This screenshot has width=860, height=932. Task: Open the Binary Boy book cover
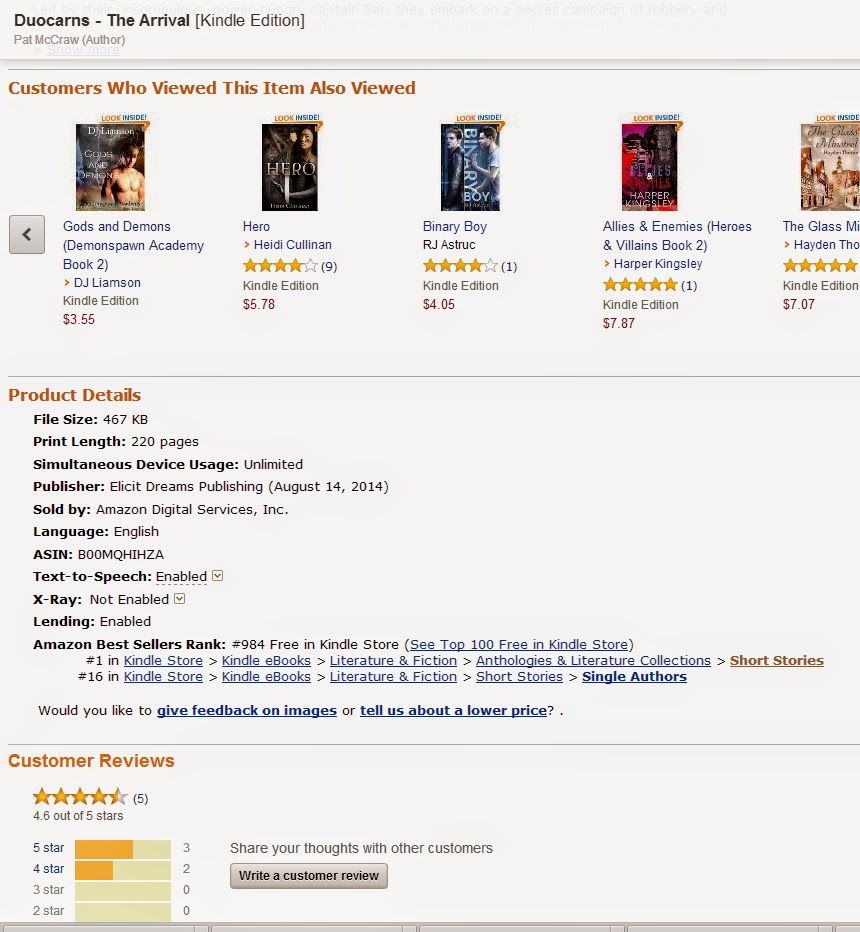pyautogui.click(x=471, y=167)
